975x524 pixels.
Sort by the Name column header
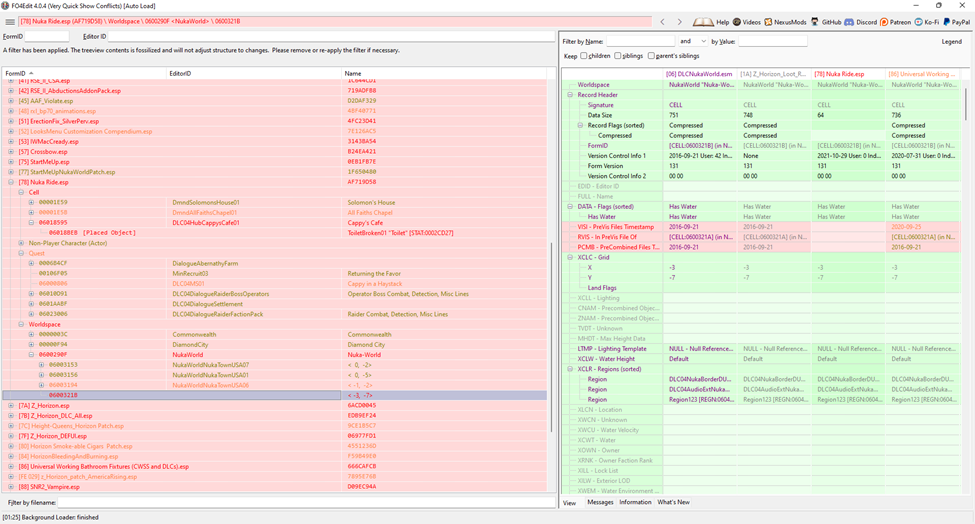point(444,73)
